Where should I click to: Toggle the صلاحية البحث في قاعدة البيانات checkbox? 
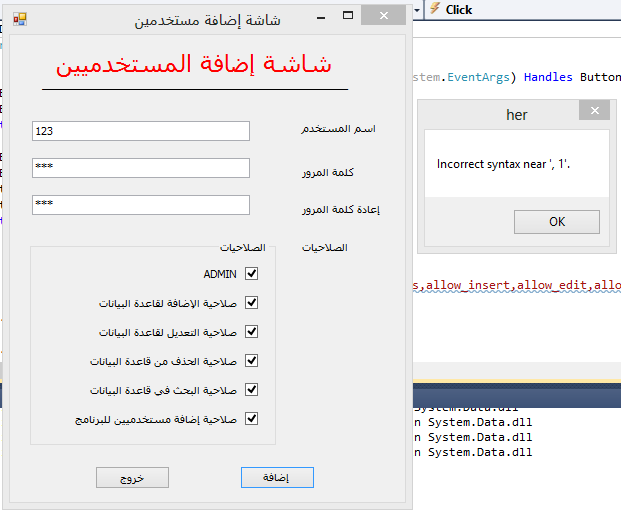pyautogui.click(x=251, y=390)
